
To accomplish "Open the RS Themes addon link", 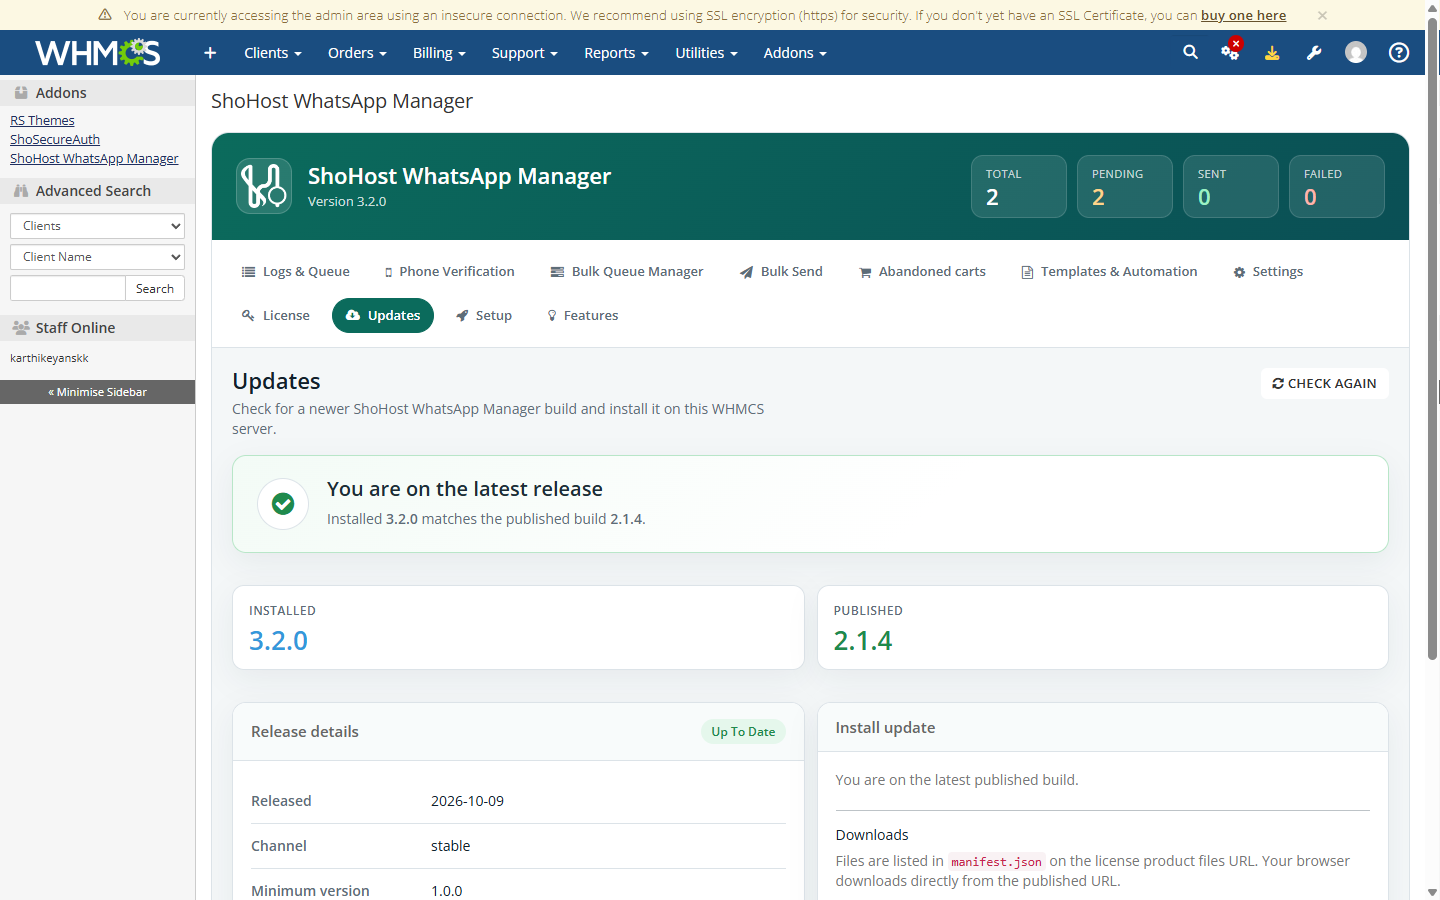I will [x=42, y=121].
